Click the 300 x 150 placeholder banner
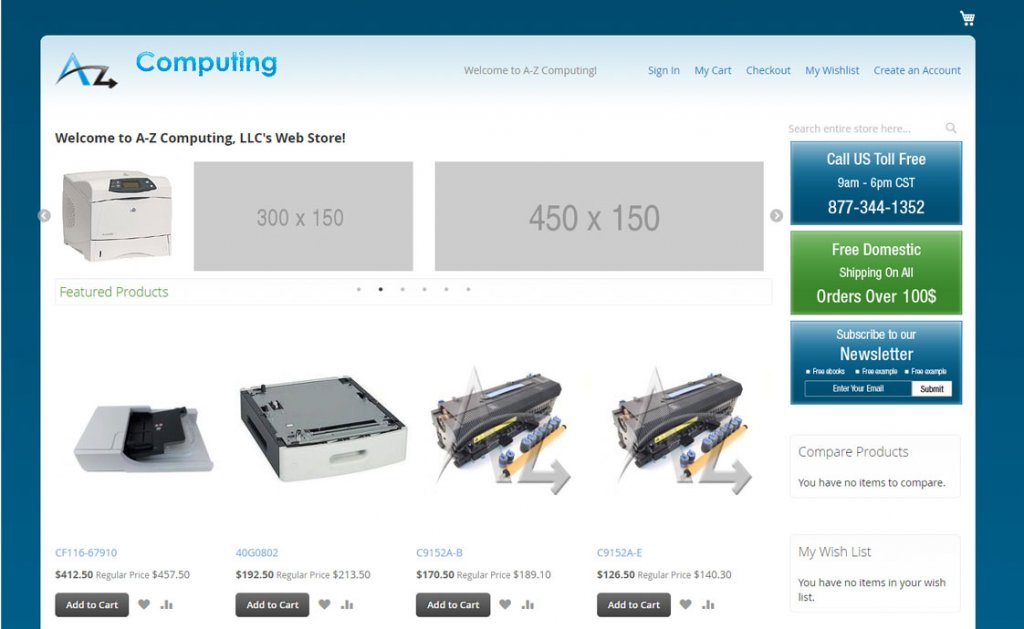 (x=303, y=216)
